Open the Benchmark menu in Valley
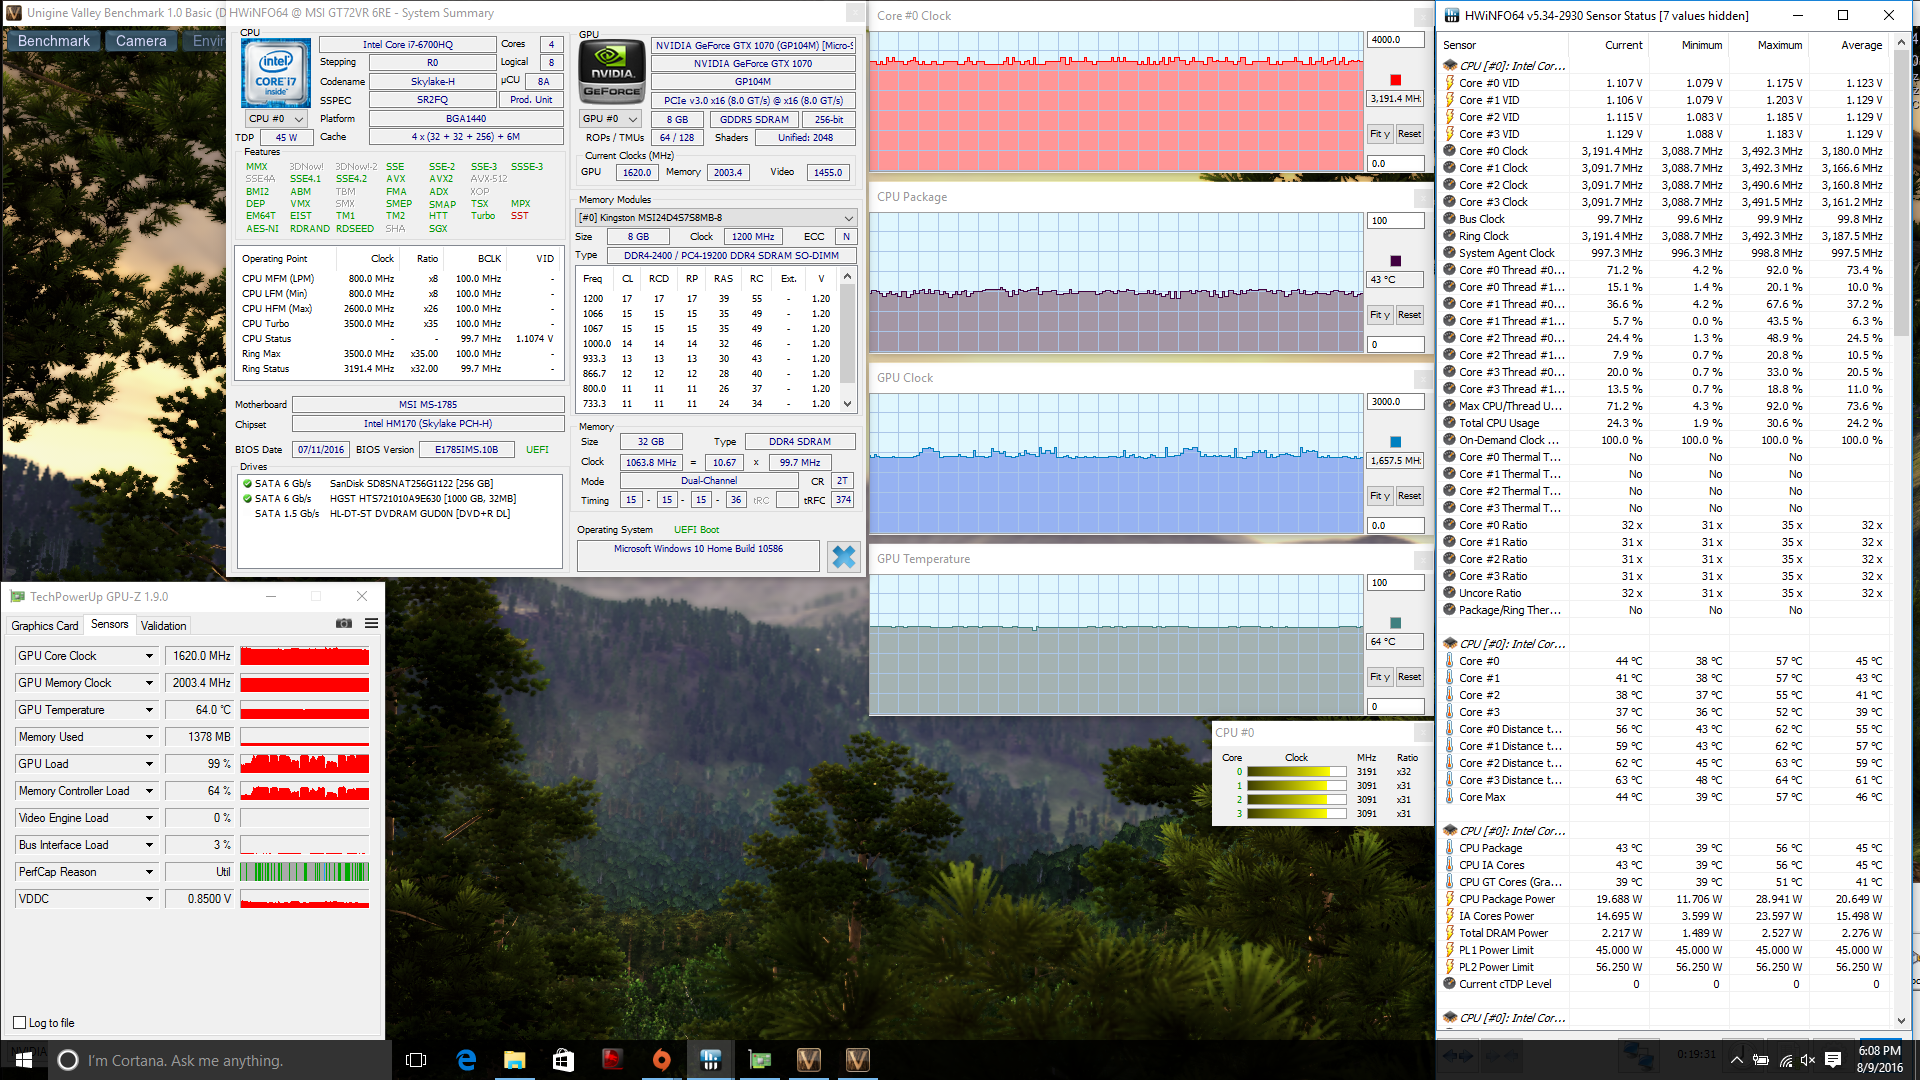Viewport: 1920px width, 1080px height. point(54,41)
